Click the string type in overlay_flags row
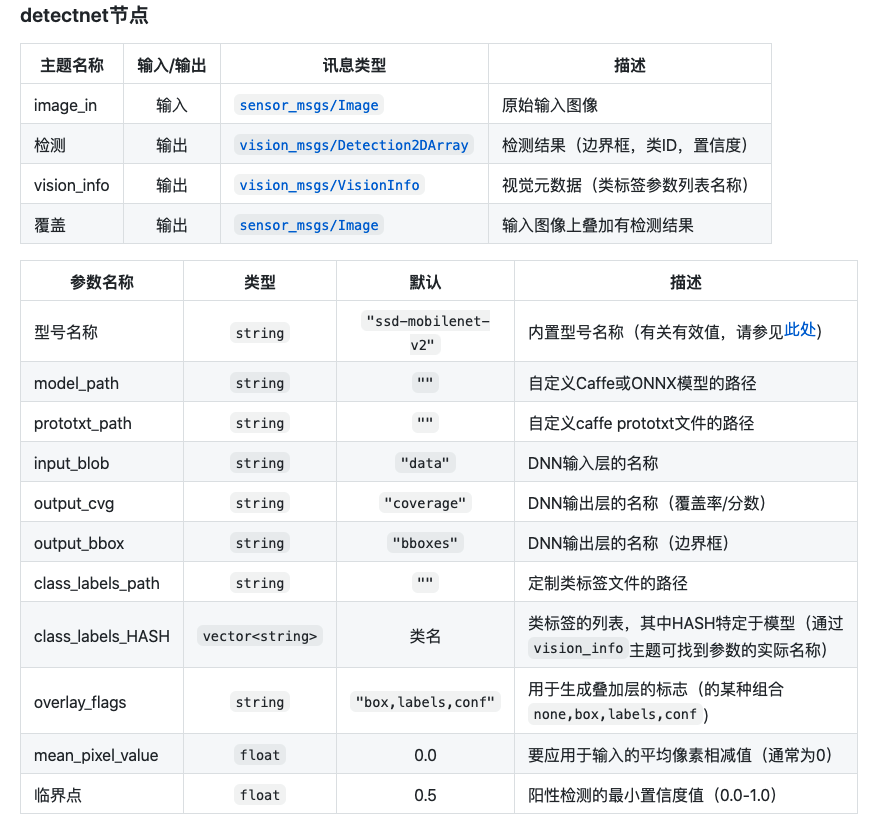Image resolution: width=875 pixels, height=823 pixels. tap(260, 702)
